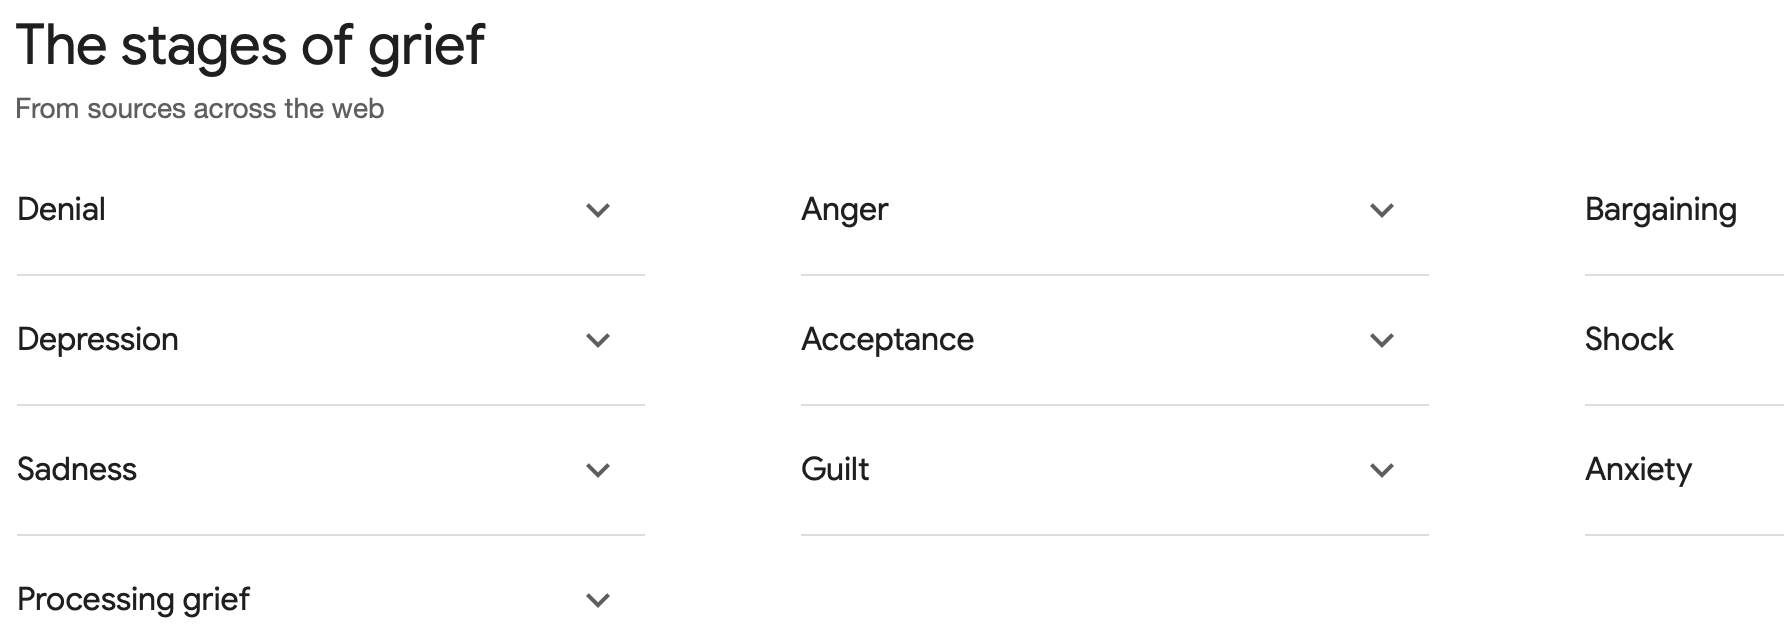The height and width of the screenshot is (644, 1784).
Task: Open the Processing grief chevron arrow
Action: pyautogui.click(x=598, y=600)
